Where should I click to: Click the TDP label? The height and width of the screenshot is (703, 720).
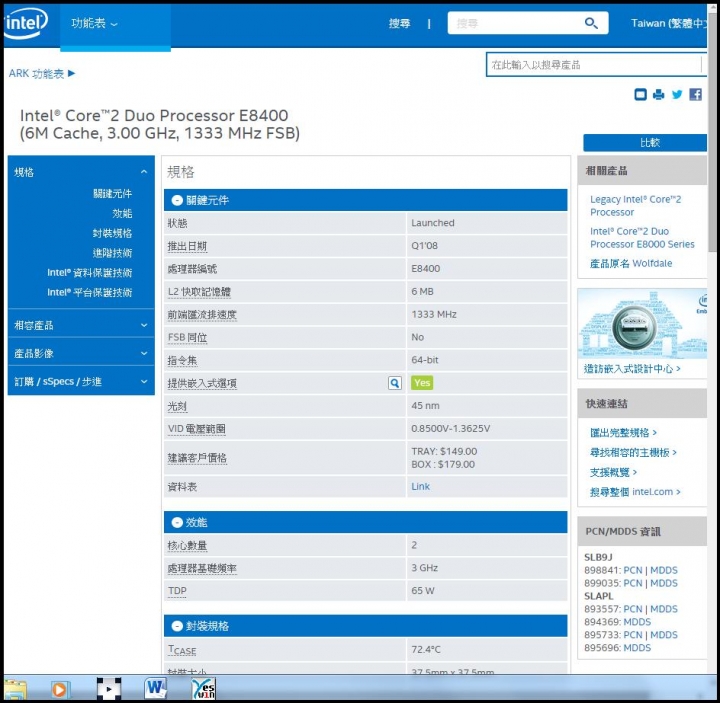(x=177, y=591)
